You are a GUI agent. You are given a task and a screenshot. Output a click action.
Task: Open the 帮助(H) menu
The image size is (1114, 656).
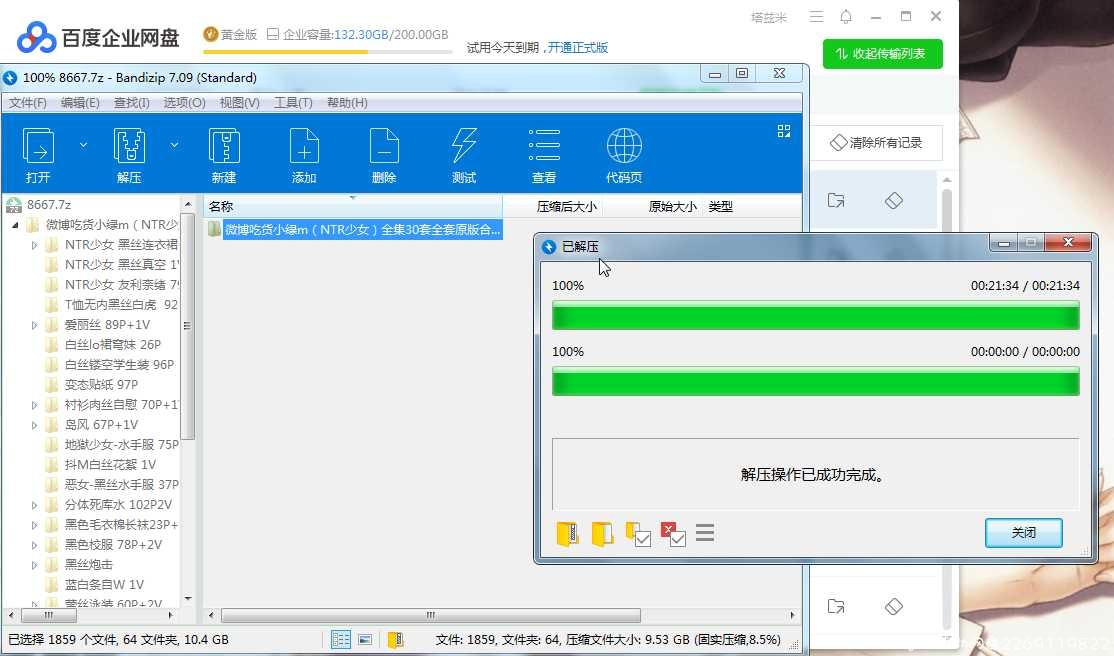[x=347, y=102]
